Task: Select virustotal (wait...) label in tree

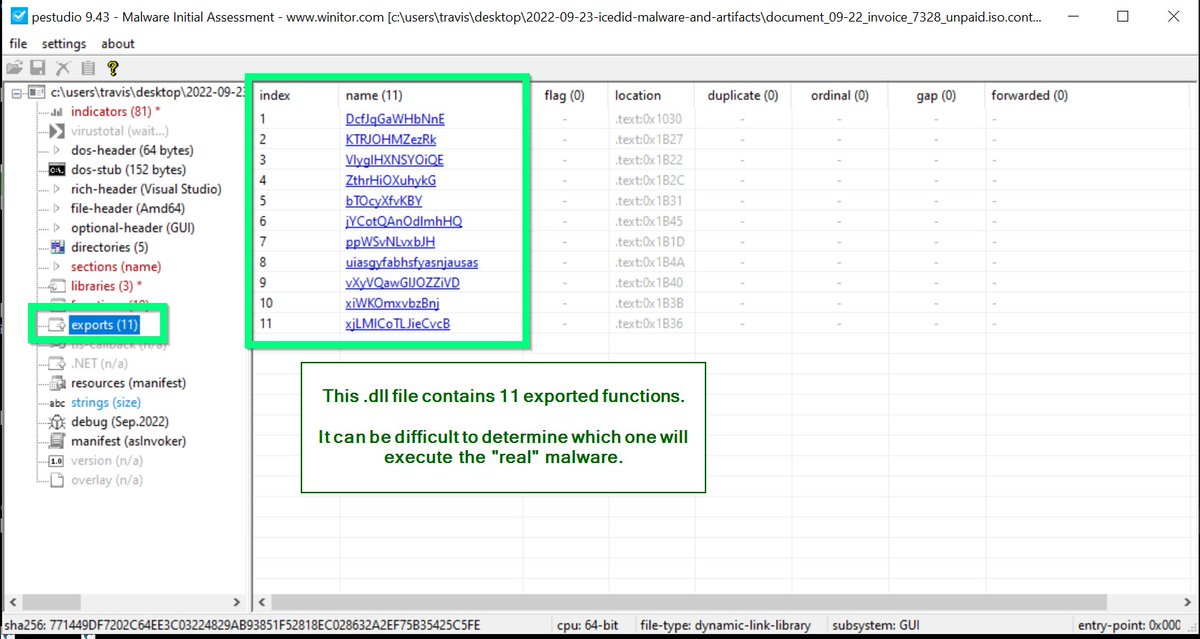Action: (120, 131)
